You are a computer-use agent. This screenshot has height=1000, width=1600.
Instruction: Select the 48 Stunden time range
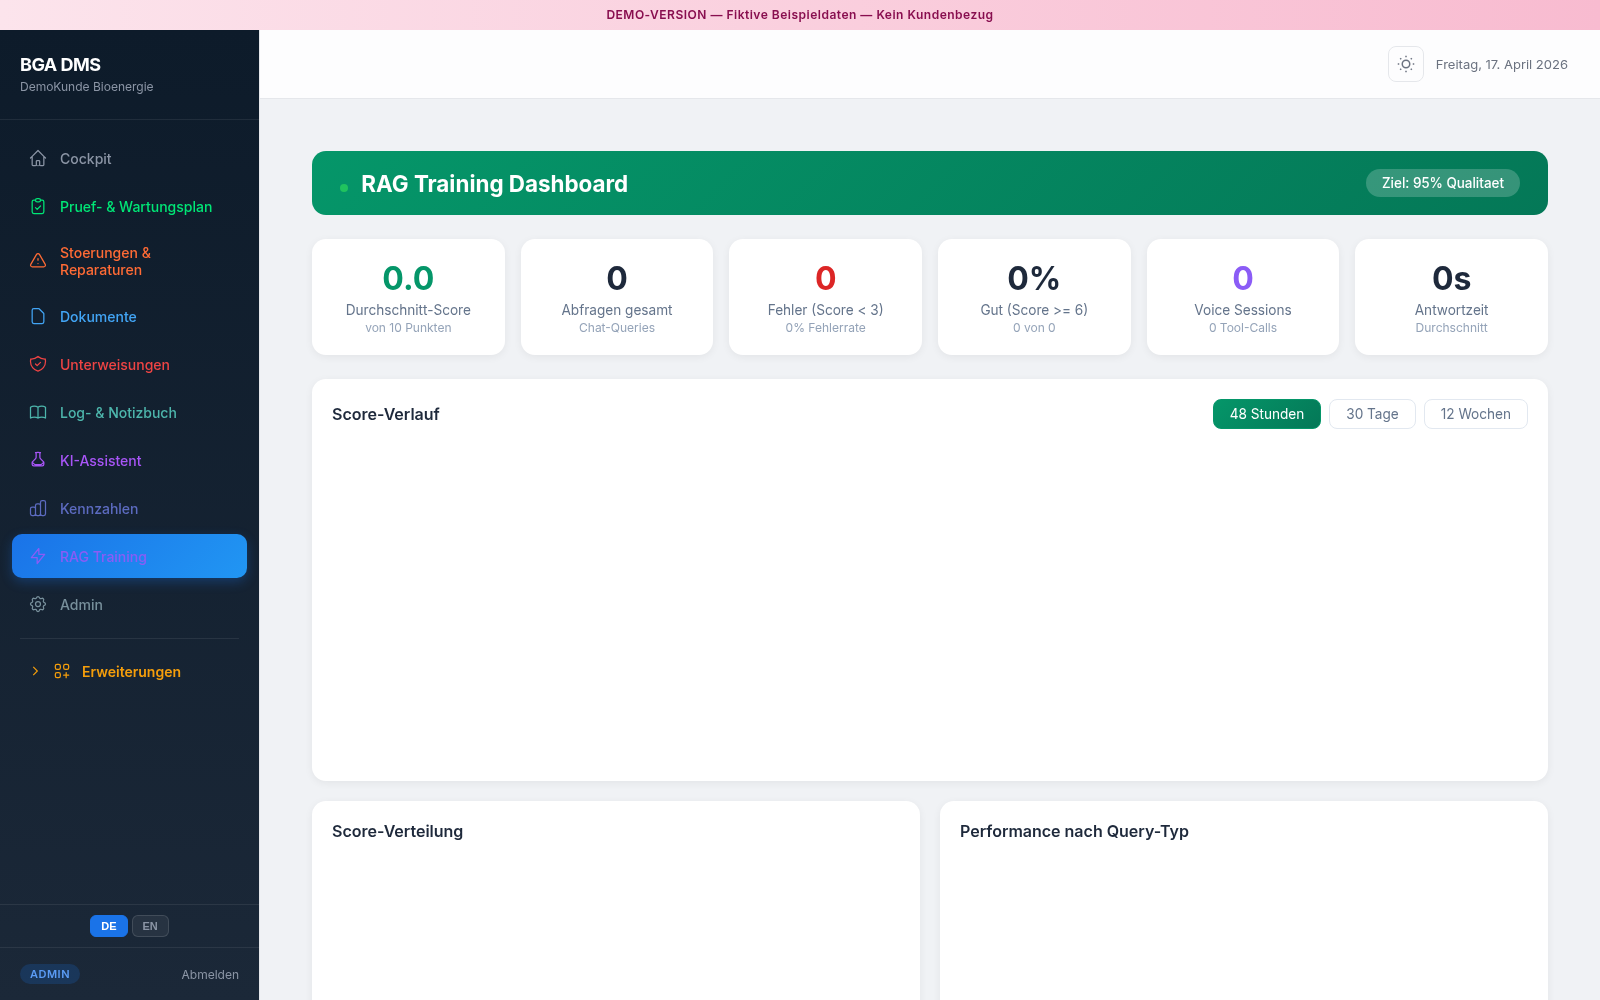[x=1266, y=414]
